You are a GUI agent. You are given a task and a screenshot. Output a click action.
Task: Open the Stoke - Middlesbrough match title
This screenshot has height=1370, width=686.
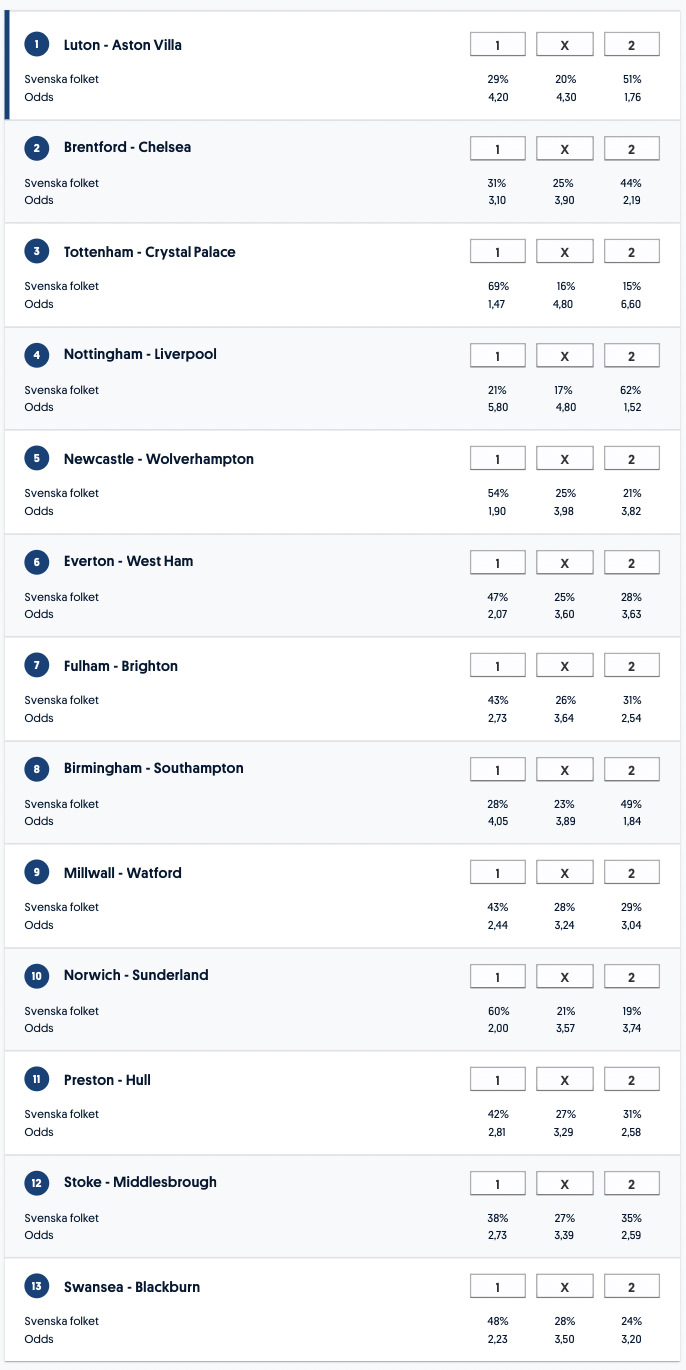click(x=140, y=1183)
